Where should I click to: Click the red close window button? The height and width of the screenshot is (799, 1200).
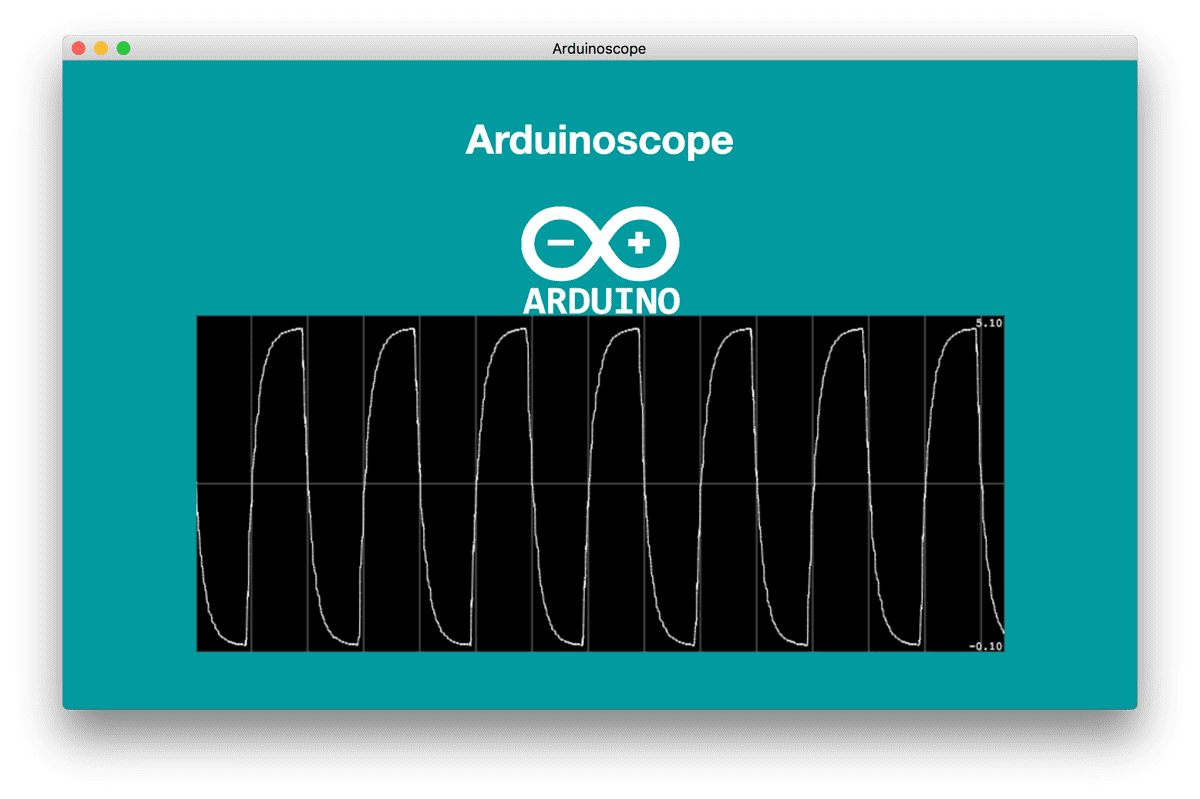[79, 48]
